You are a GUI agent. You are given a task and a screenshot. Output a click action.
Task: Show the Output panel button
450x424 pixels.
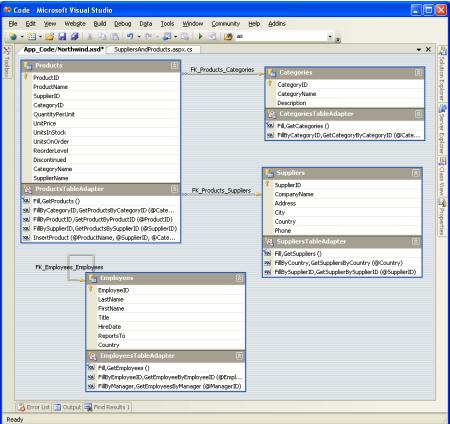click(x=67, y=407)
